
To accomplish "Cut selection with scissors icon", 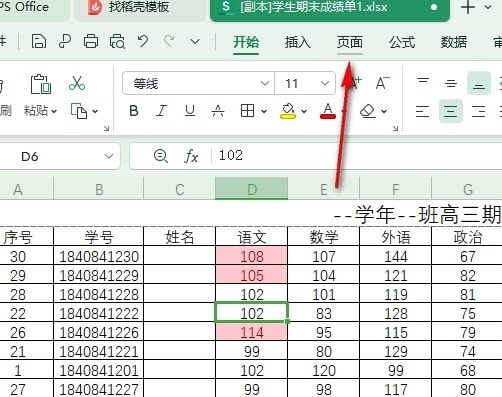I will pos(77,83).
